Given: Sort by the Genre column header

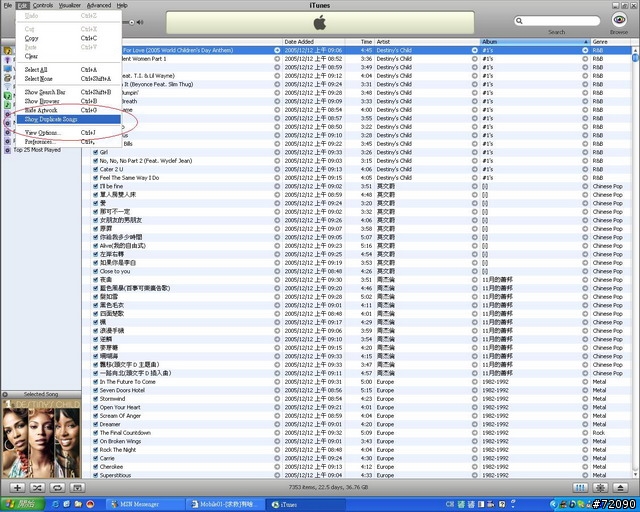Looking at the screenshot, I should [611, 42].
